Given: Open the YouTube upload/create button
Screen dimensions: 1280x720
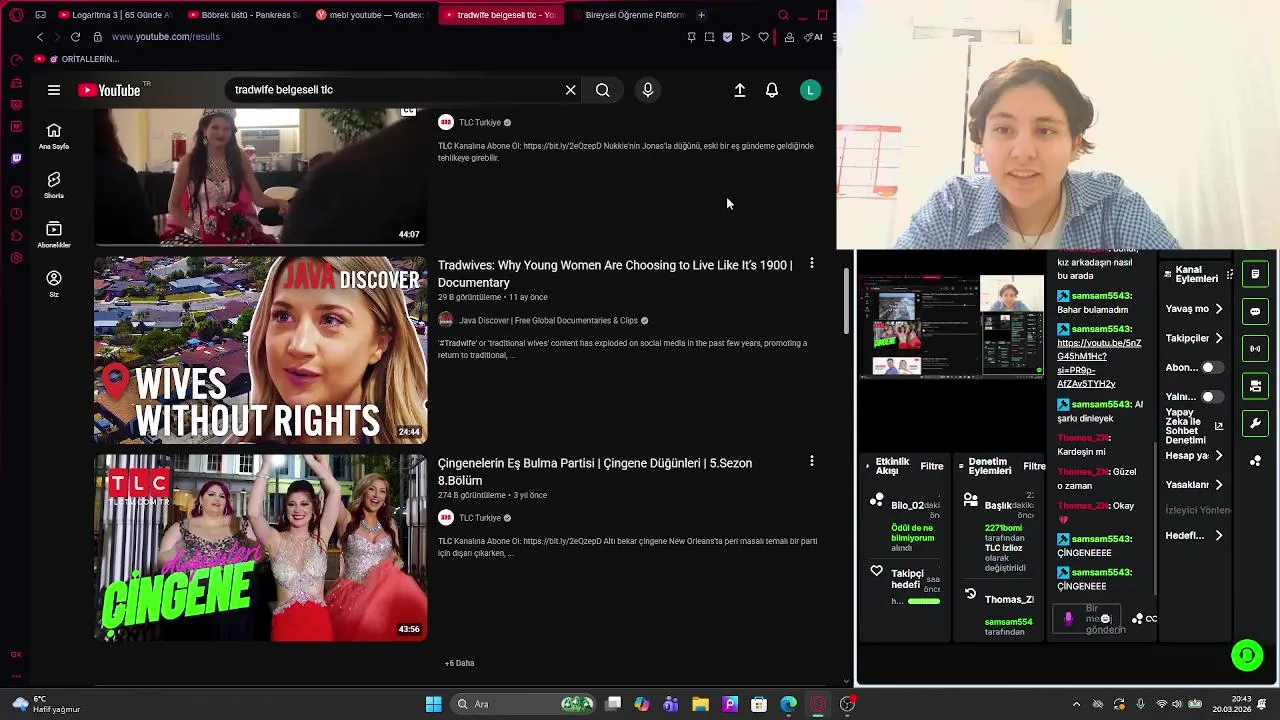Looking at the screenshot, I should (740, 90).
